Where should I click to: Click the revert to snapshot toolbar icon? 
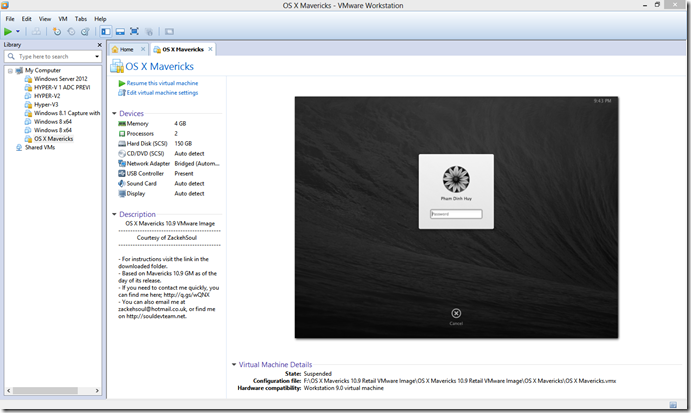(71, 31)
